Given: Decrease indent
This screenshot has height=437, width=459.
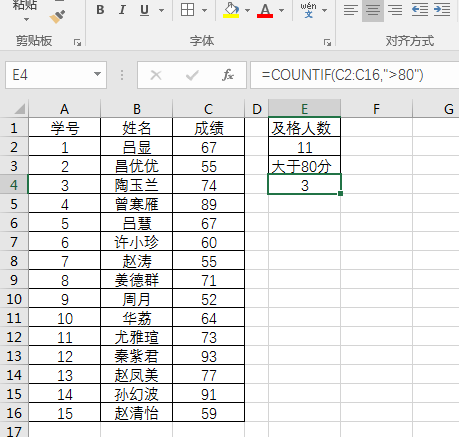Looking at the screenshot, I should coord(420,10).
